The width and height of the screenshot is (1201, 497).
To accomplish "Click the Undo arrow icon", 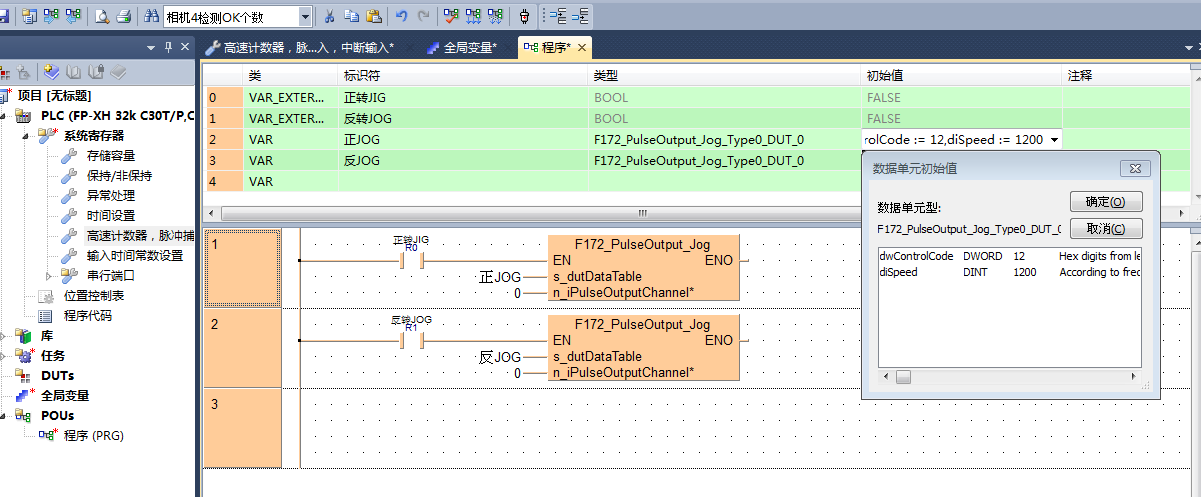I will (x=401, y=16).
